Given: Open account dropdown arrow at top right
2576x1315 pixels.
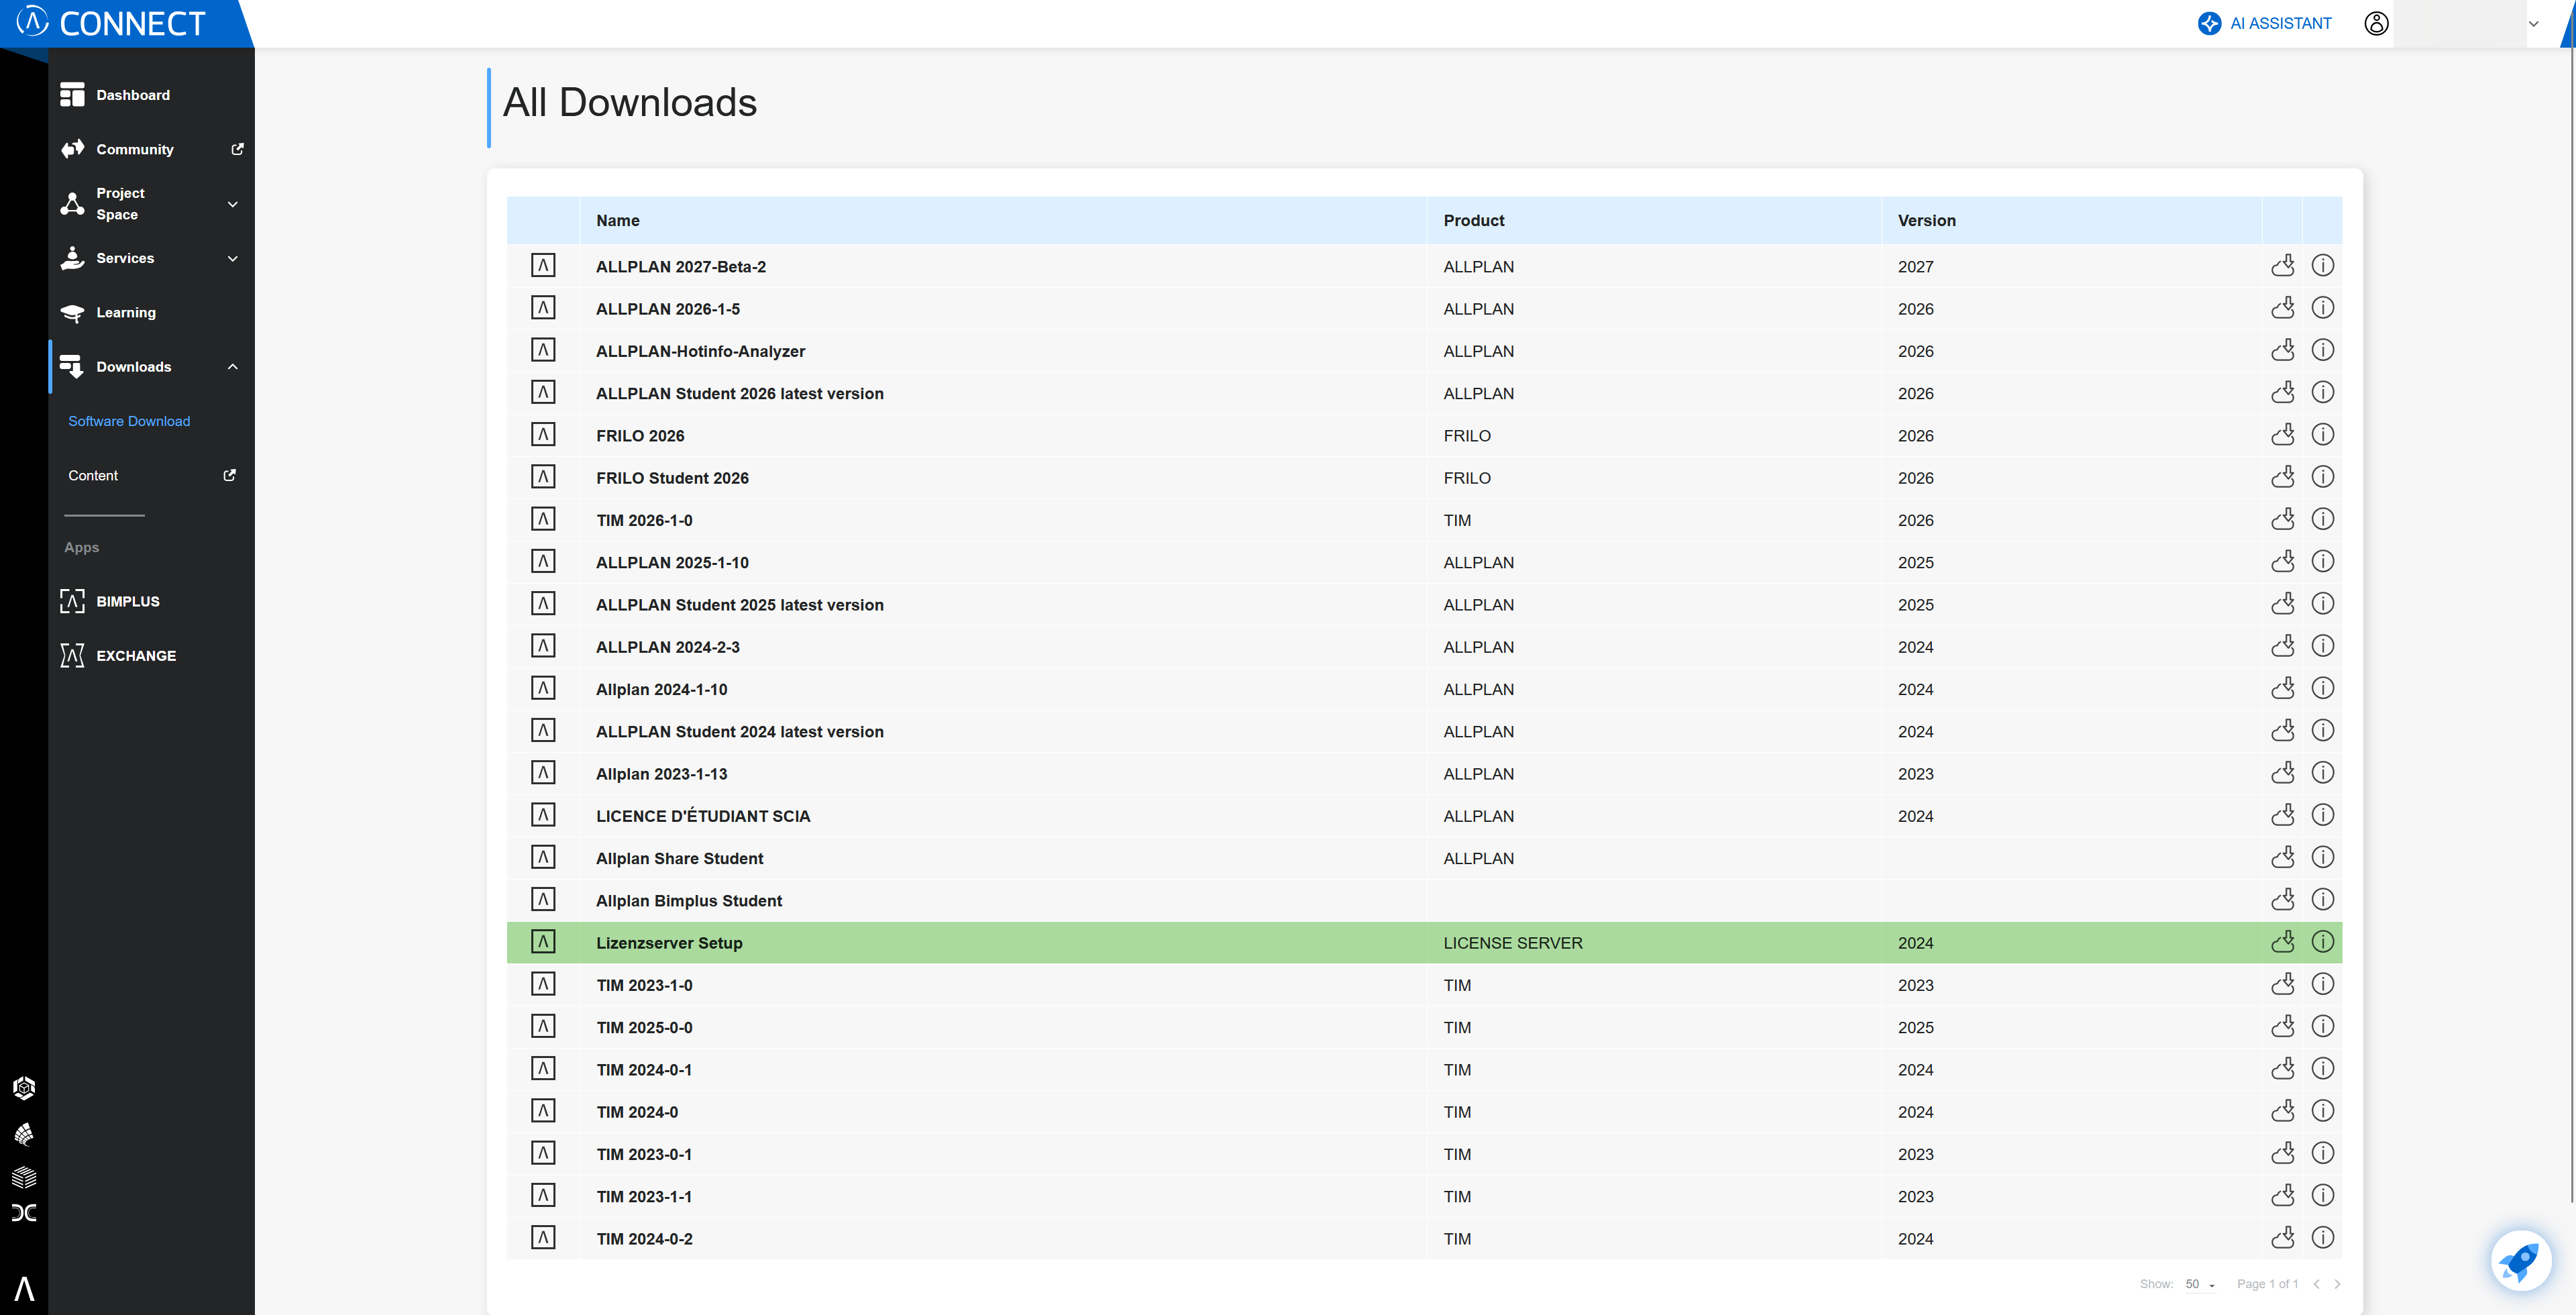Looking at the screenshot, I should (x=2534, y=24).
